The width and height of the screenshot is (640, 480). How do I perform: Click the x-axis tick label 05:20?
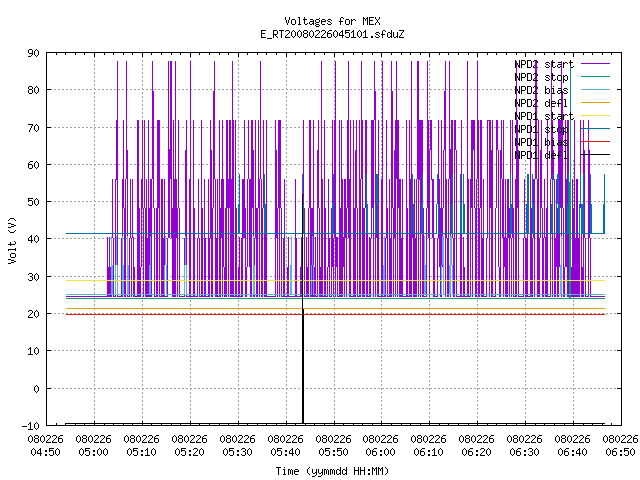click(189, 452)
